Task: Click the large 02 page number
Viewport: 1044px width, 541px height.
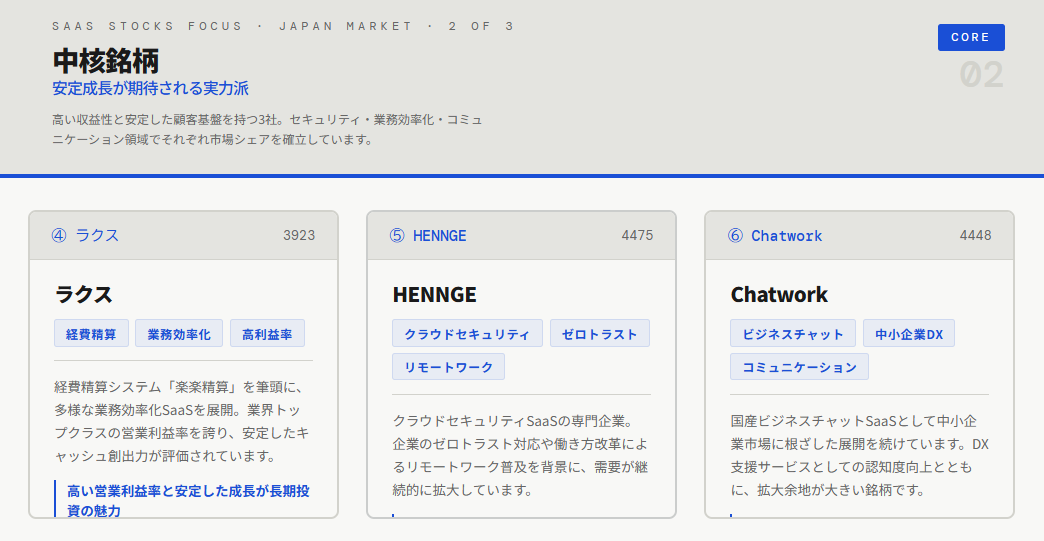Action: [x=981, y=75]
